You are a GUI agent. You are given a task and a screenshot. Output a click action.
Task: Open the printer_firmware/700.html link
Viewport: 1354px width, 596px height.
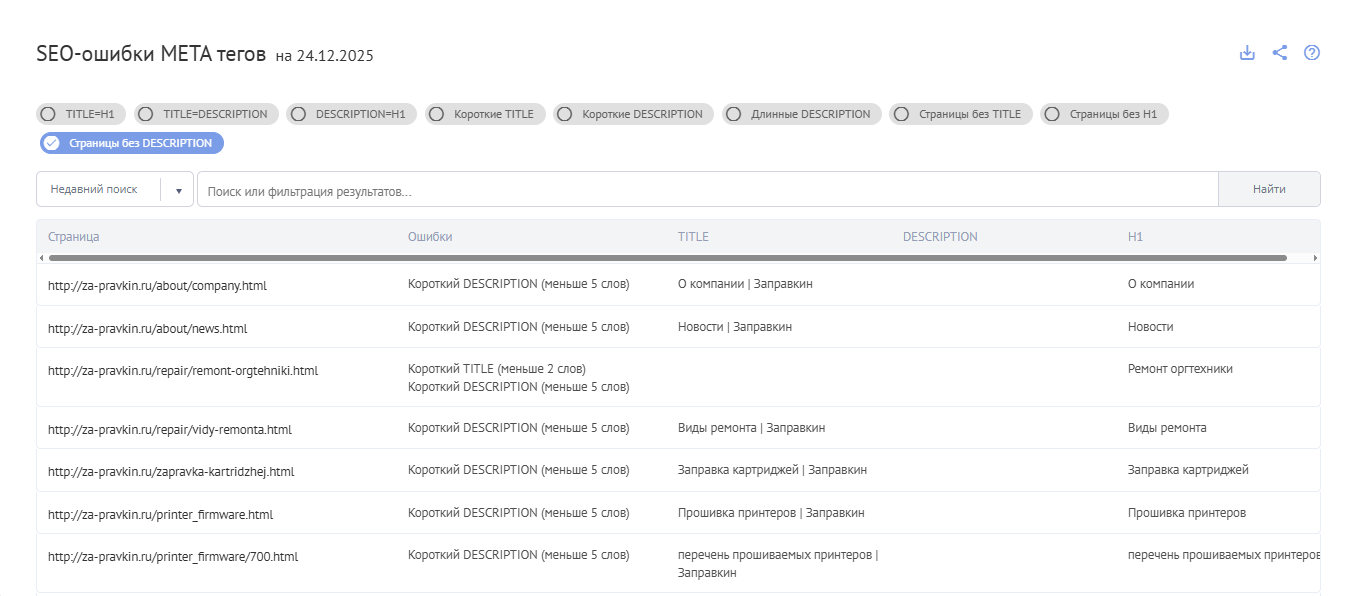click(x=173, y=557)
